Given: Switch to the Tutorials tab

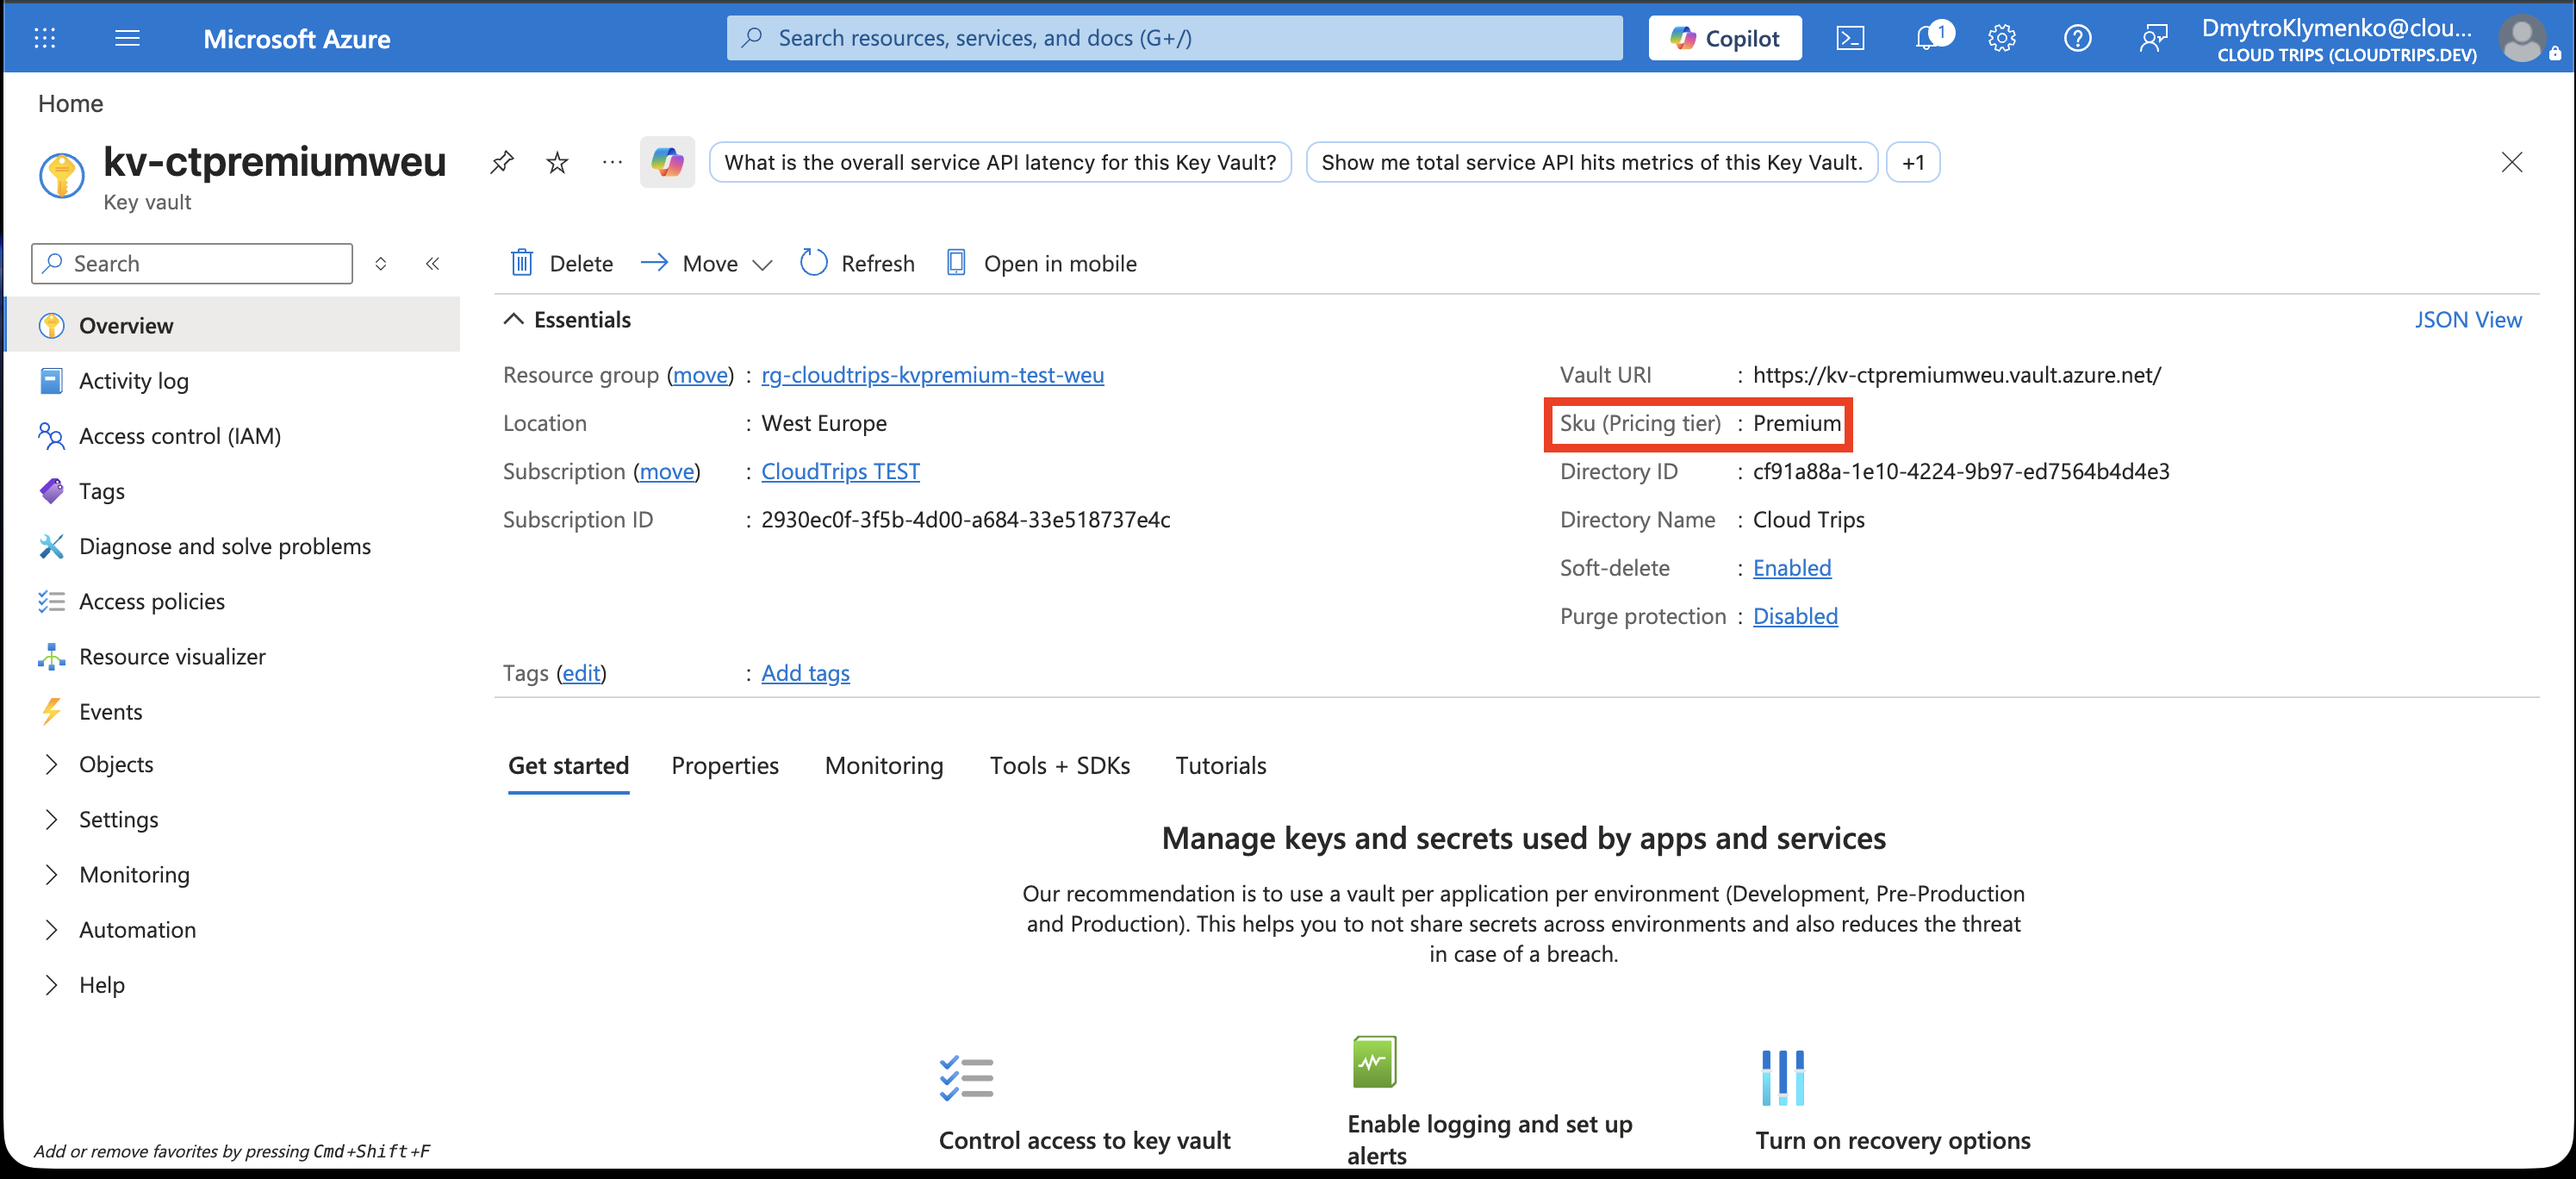Looking at the screenshot, I should click(1221, 765).
